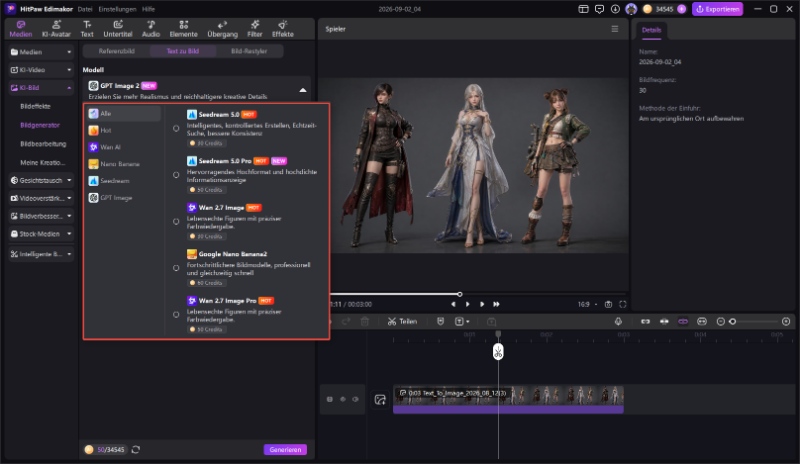Expand the Medien sidebar section
Screen dimensions: 800x464
(41, 52)
